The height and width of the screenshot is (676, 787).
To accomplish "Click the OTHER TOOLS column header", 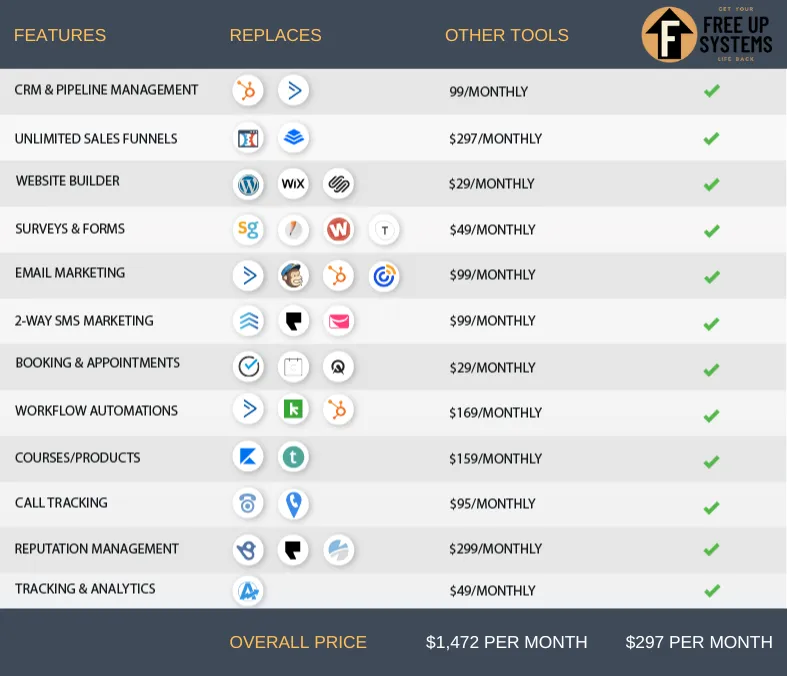I will click(506, 35).
